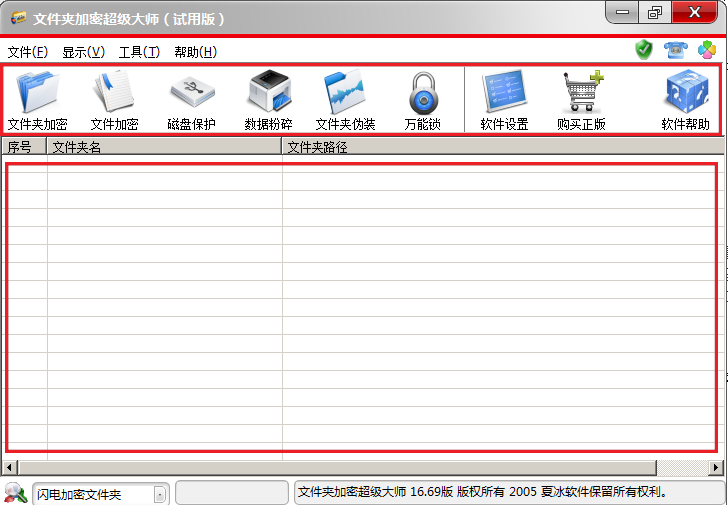Click the empty field beside the dropdown
728x505 pixels.
pos(232,492)
